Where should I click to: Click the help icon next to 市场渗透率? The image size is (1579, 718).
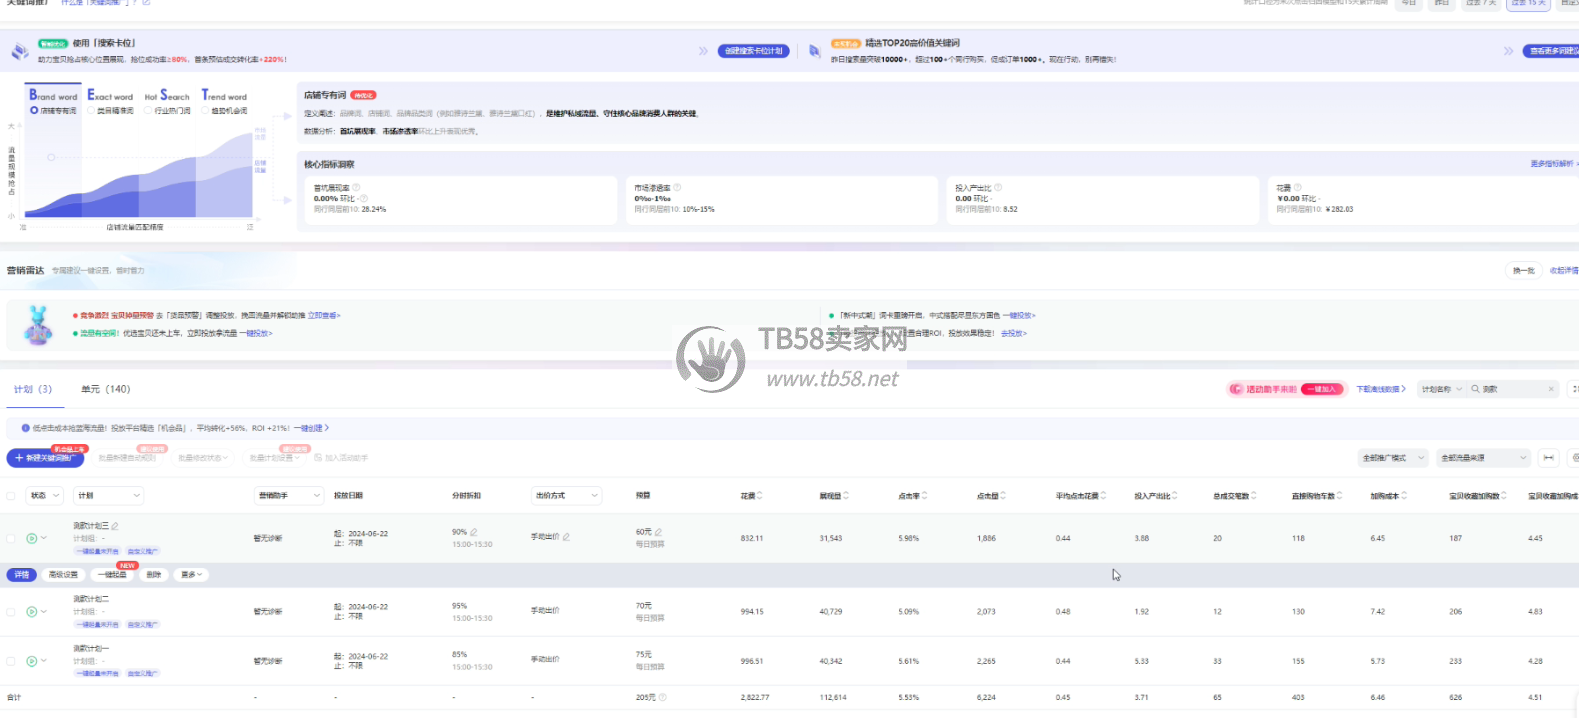coord(677,188)
